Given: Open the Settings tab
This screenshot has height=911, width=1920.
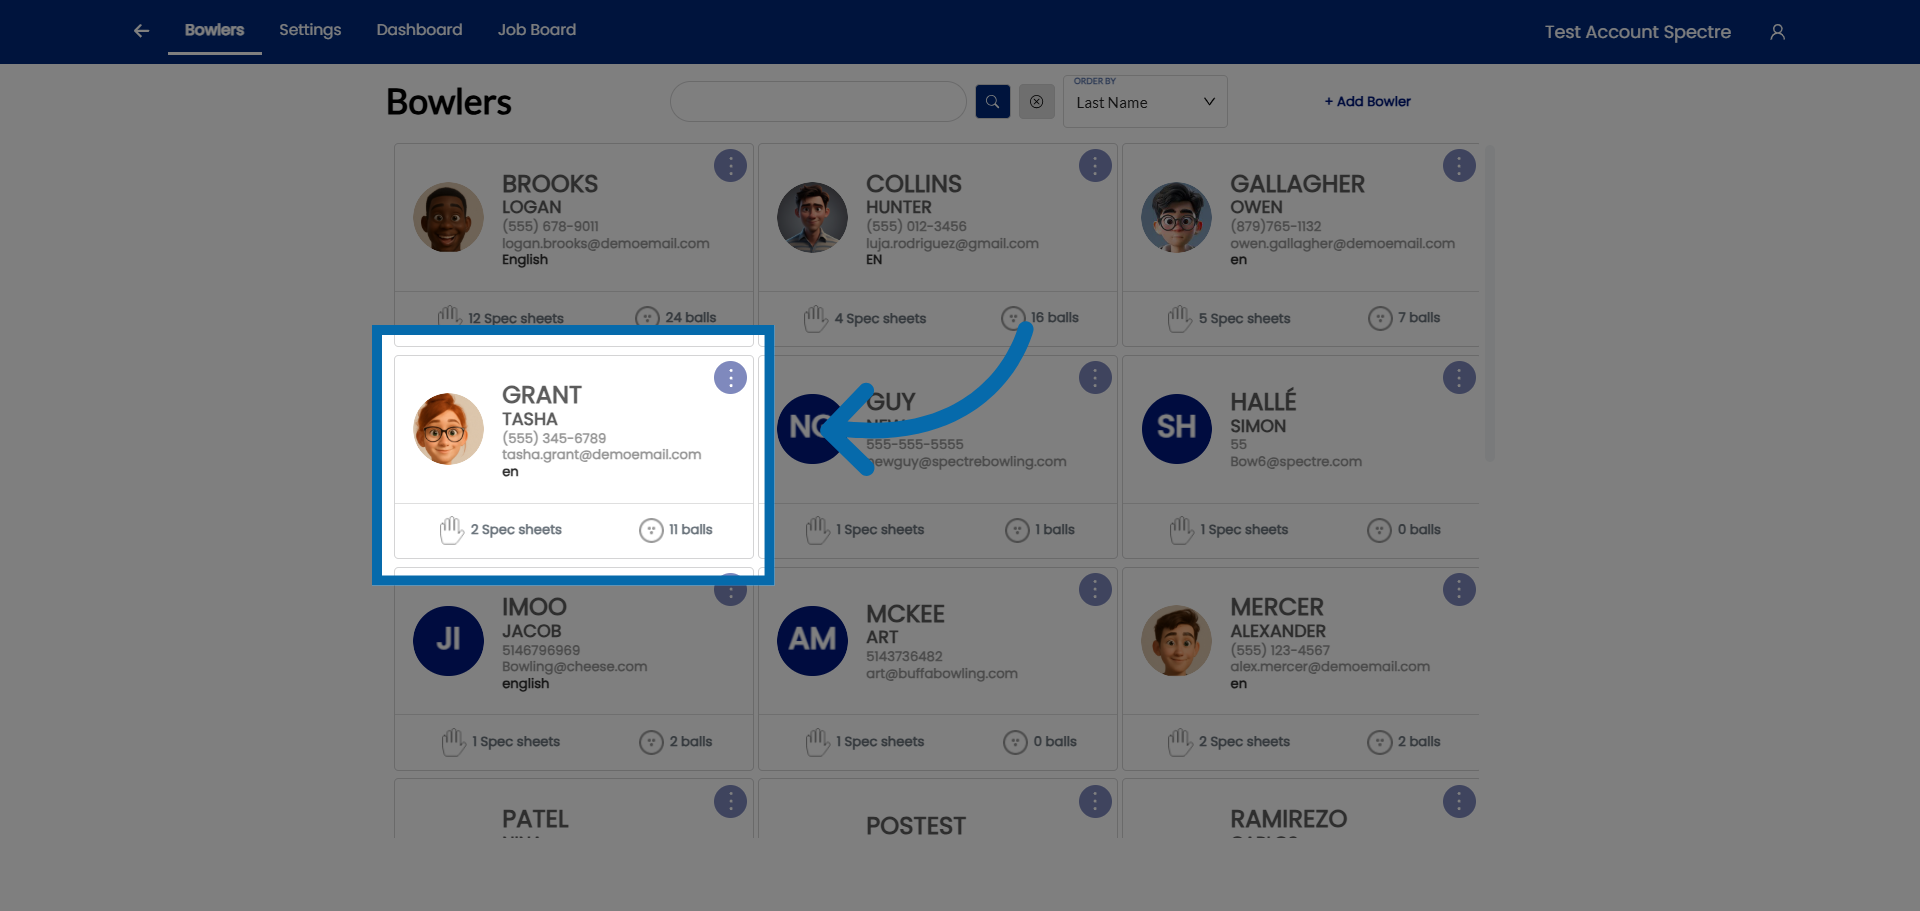Looking at the screenshot, I should tap(310, 30).
